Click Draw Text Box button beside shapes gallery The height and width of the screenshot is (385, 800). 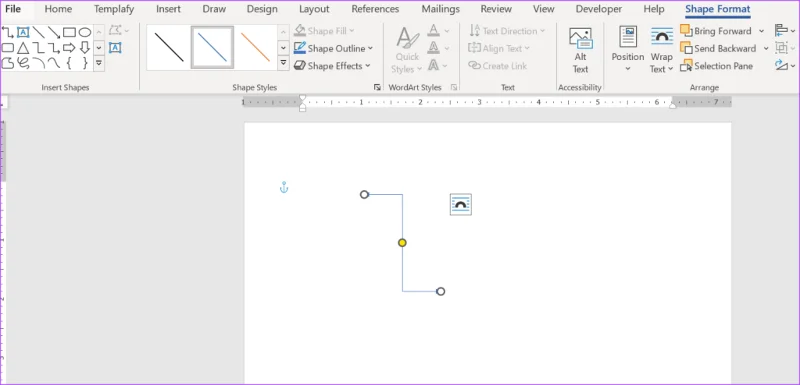[115, 48]
